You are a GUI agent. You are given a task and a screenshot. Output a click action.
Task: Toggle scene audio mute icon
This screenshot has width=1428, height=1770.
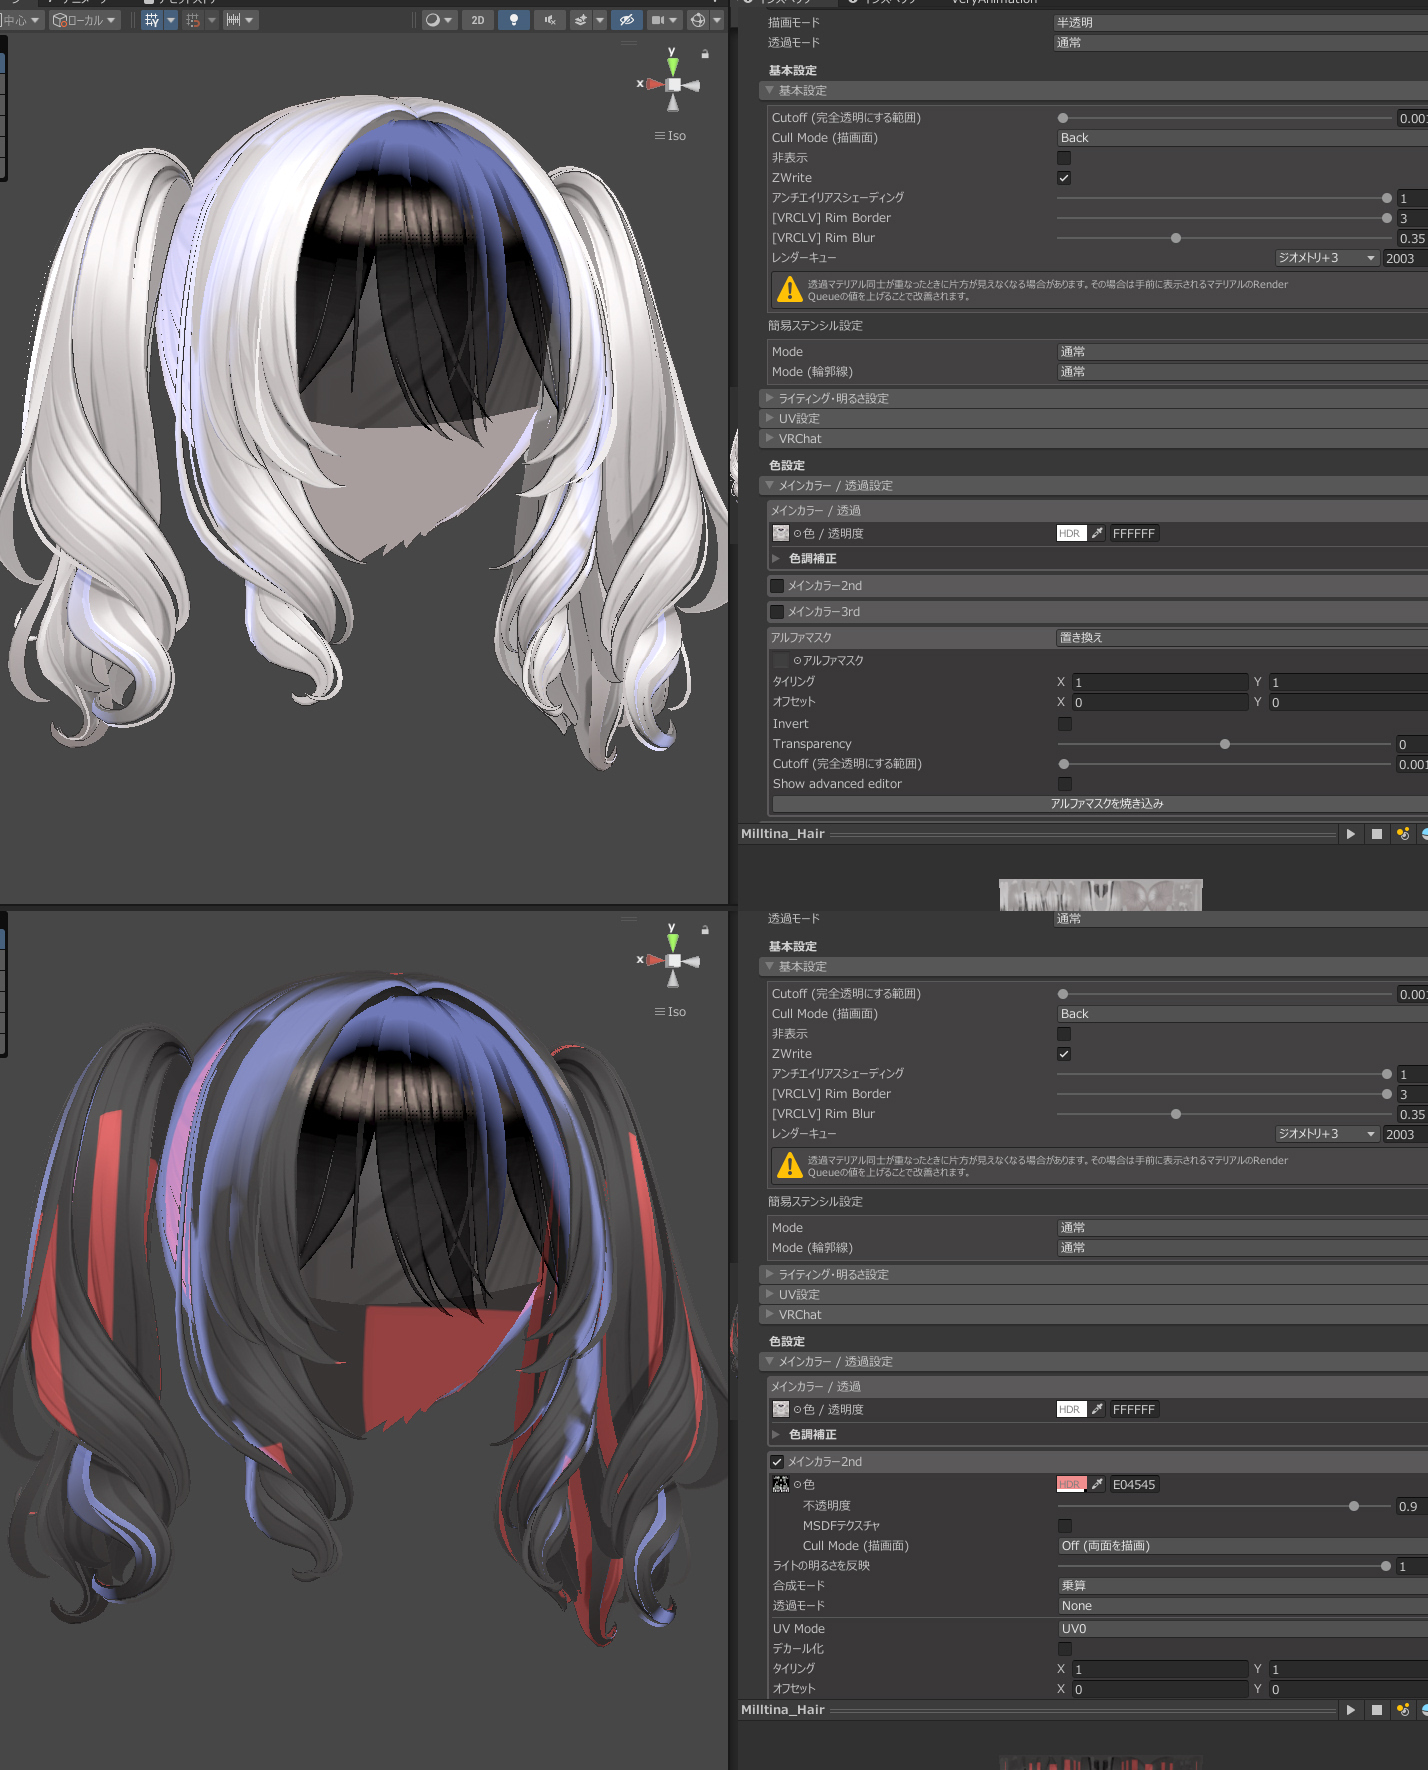pos(549,20)
